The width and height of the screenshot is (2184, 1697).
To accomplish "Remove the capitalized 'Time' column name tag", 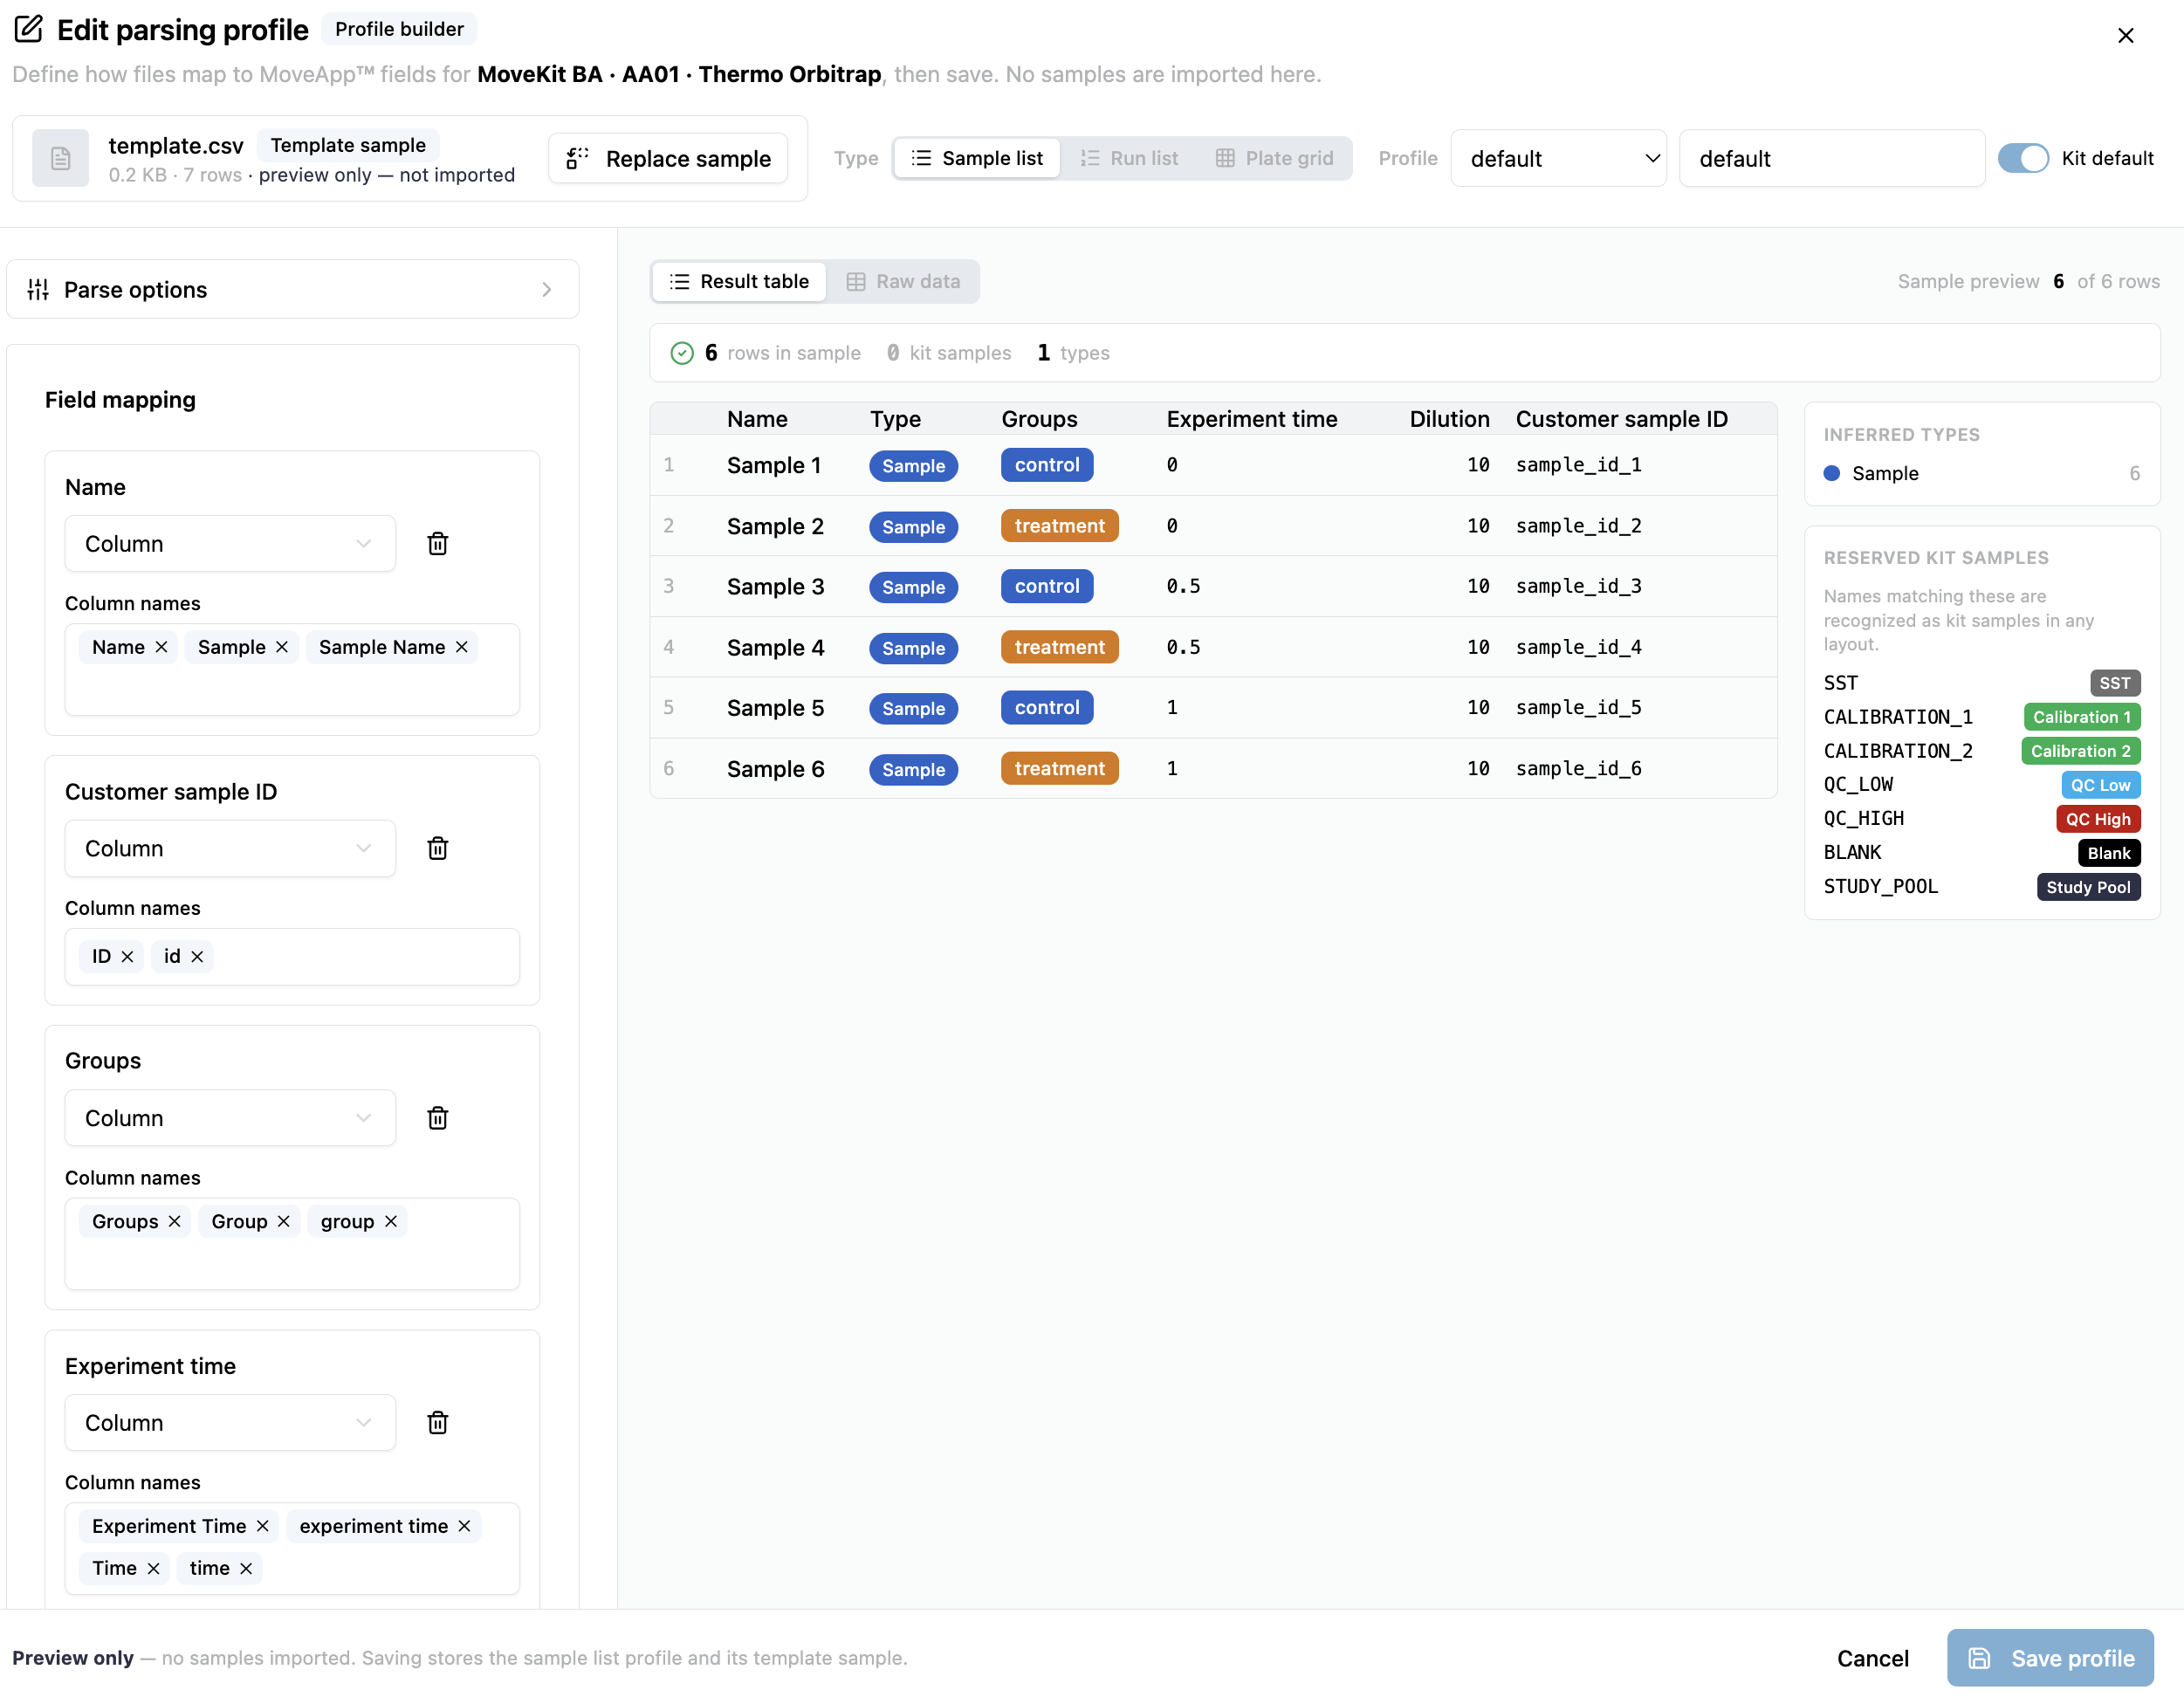I will [153, 1569].
